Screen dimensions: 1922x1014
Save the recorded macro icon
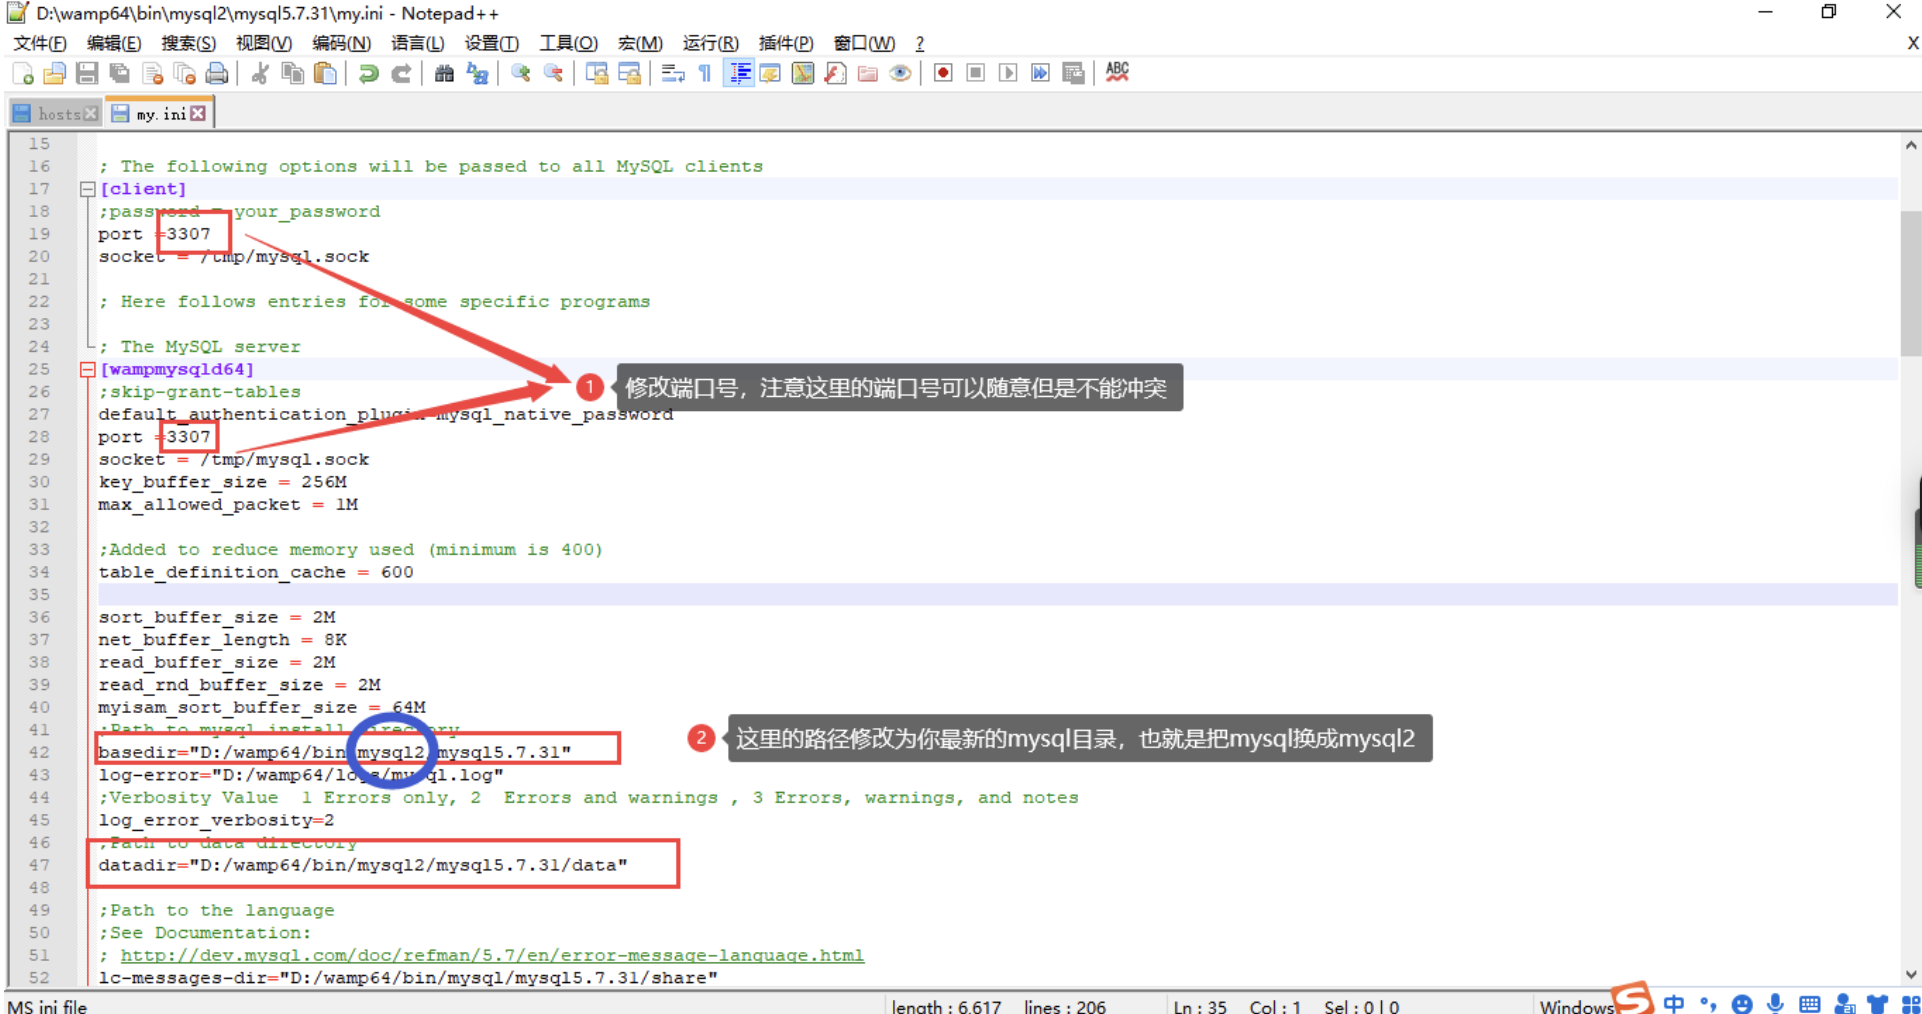coord(1073,73)
